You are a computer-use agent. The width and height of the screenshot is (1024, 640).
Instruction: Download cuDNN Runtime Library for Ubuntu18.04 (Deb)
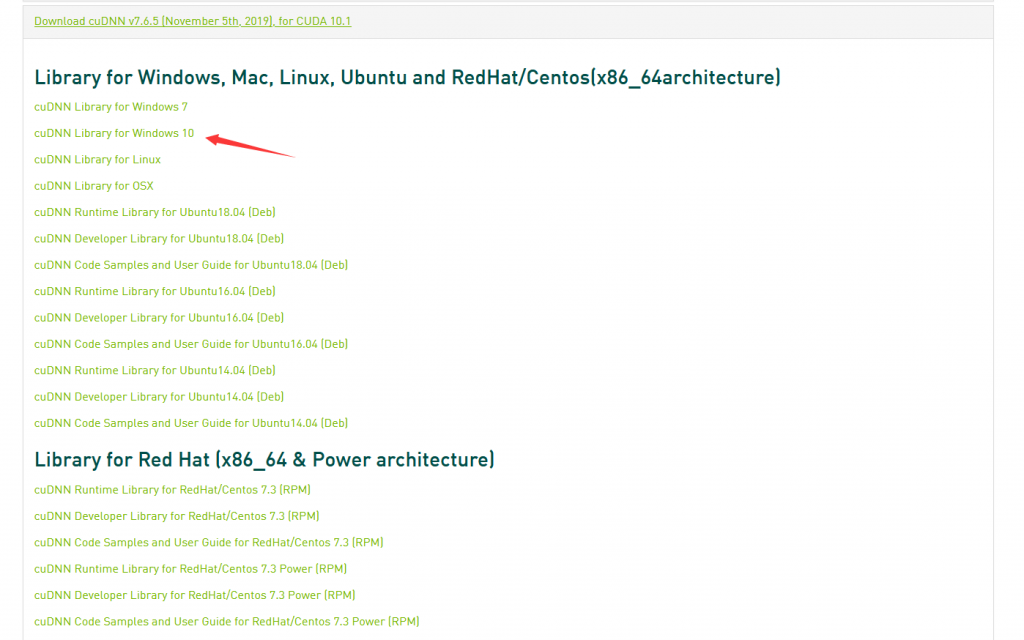click(x=155, y=212)
